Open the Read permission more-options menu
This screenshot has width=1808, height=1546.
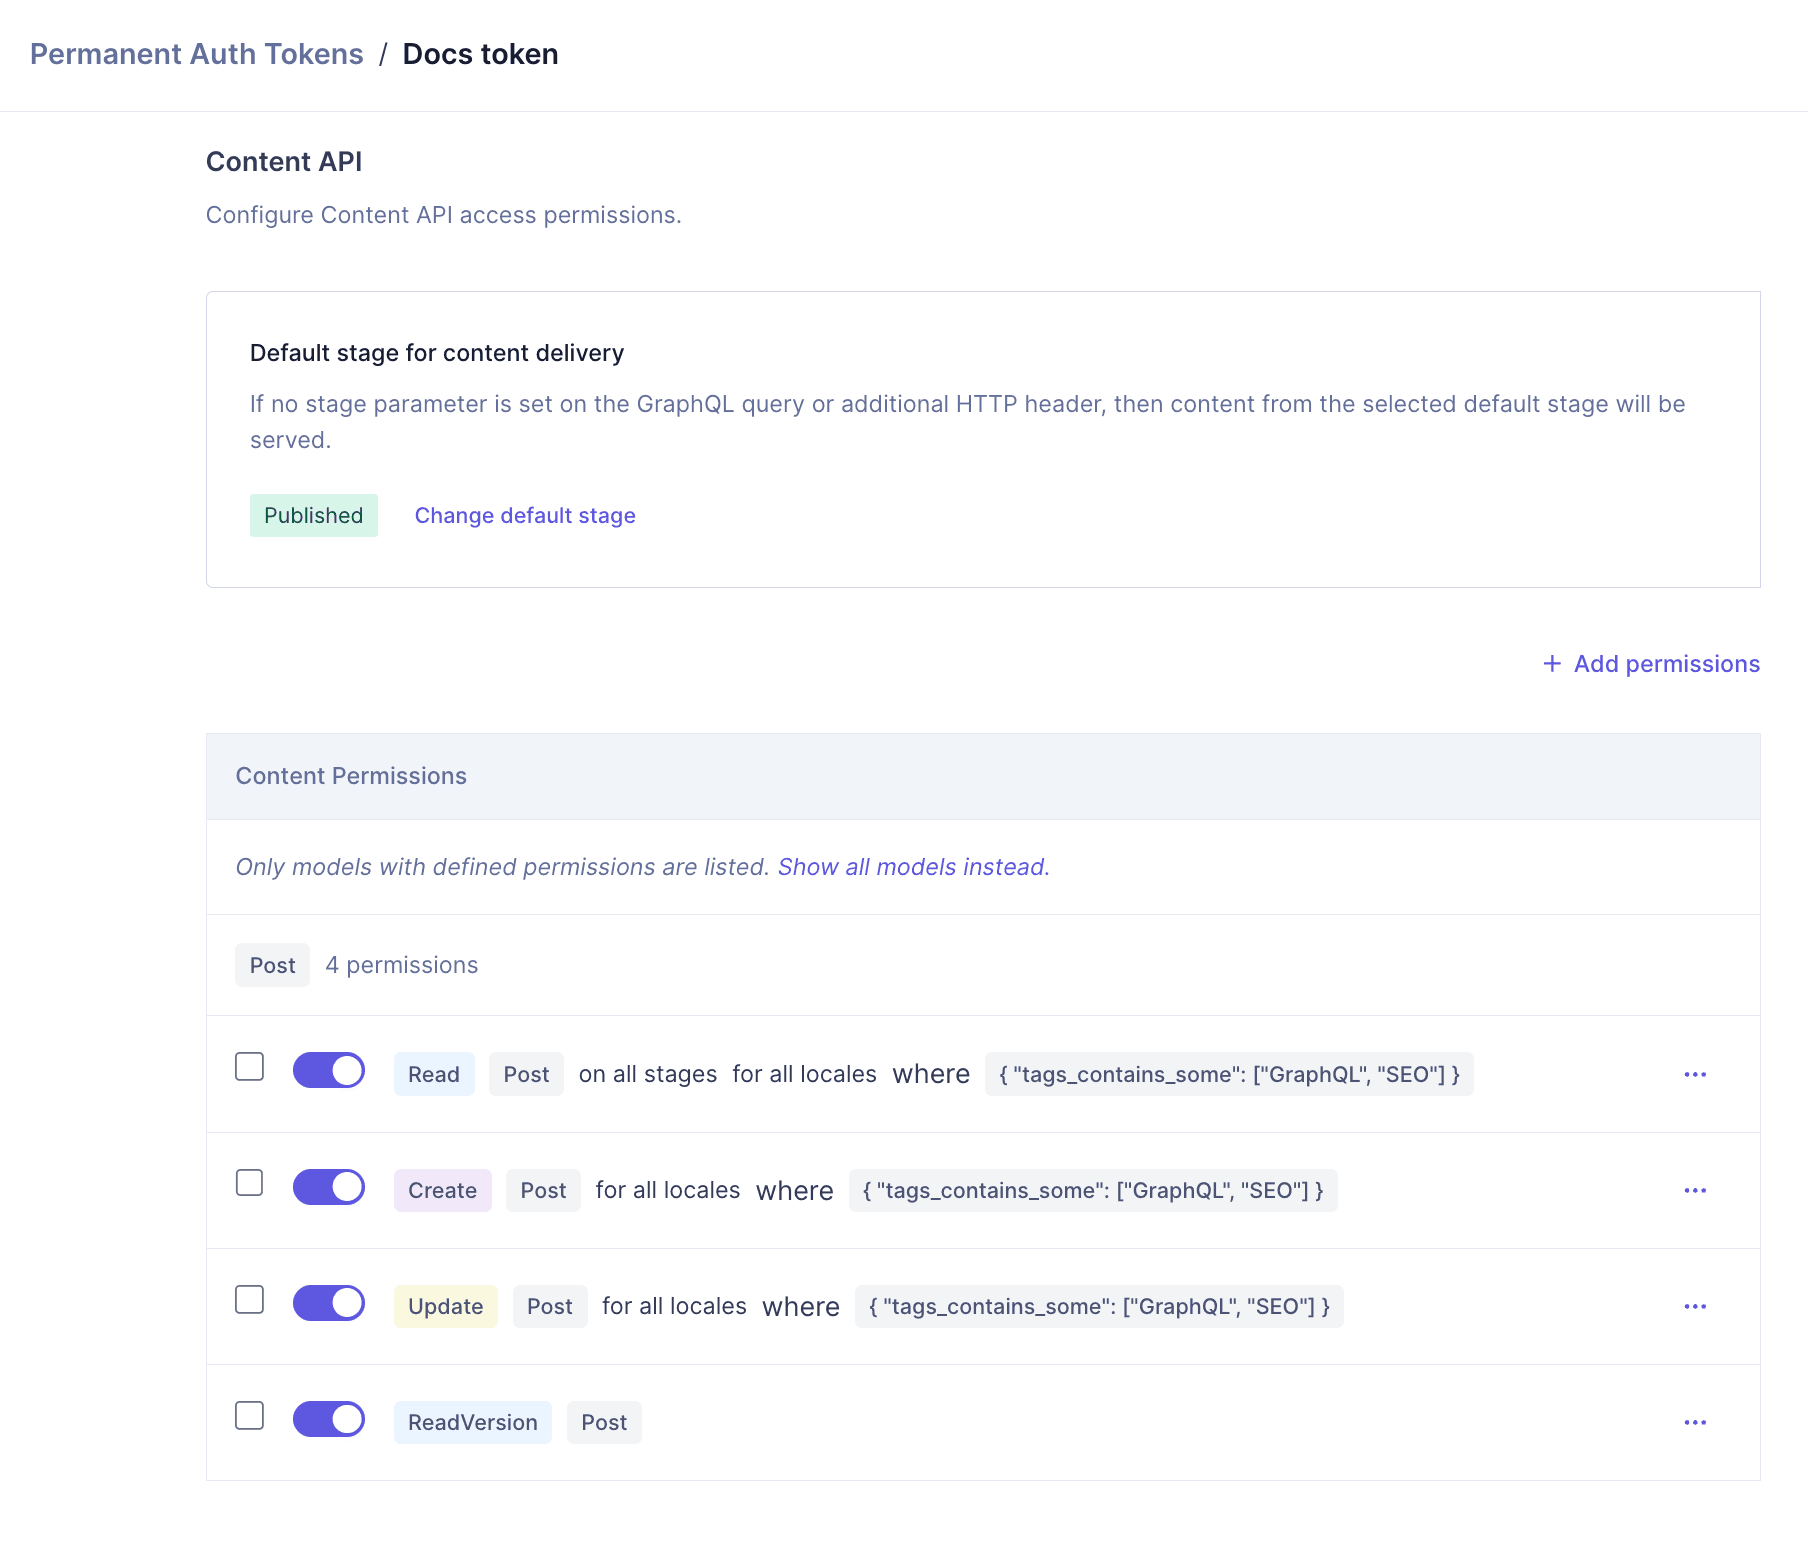click(x=1695, y=1074)
